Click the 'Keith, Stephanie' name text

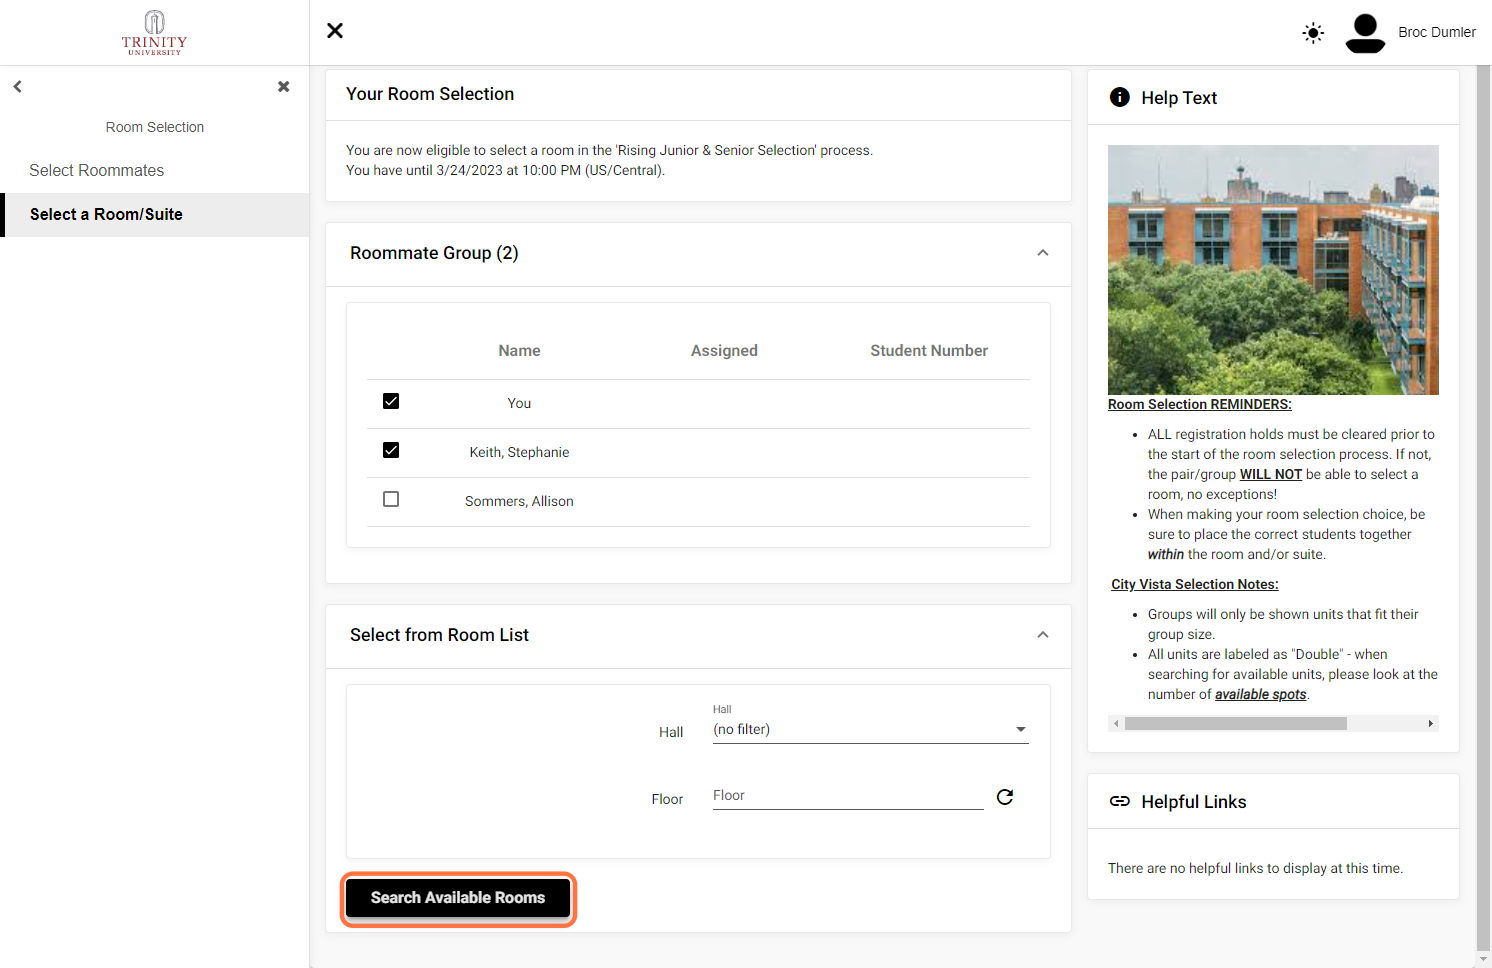tap(519, 453)
